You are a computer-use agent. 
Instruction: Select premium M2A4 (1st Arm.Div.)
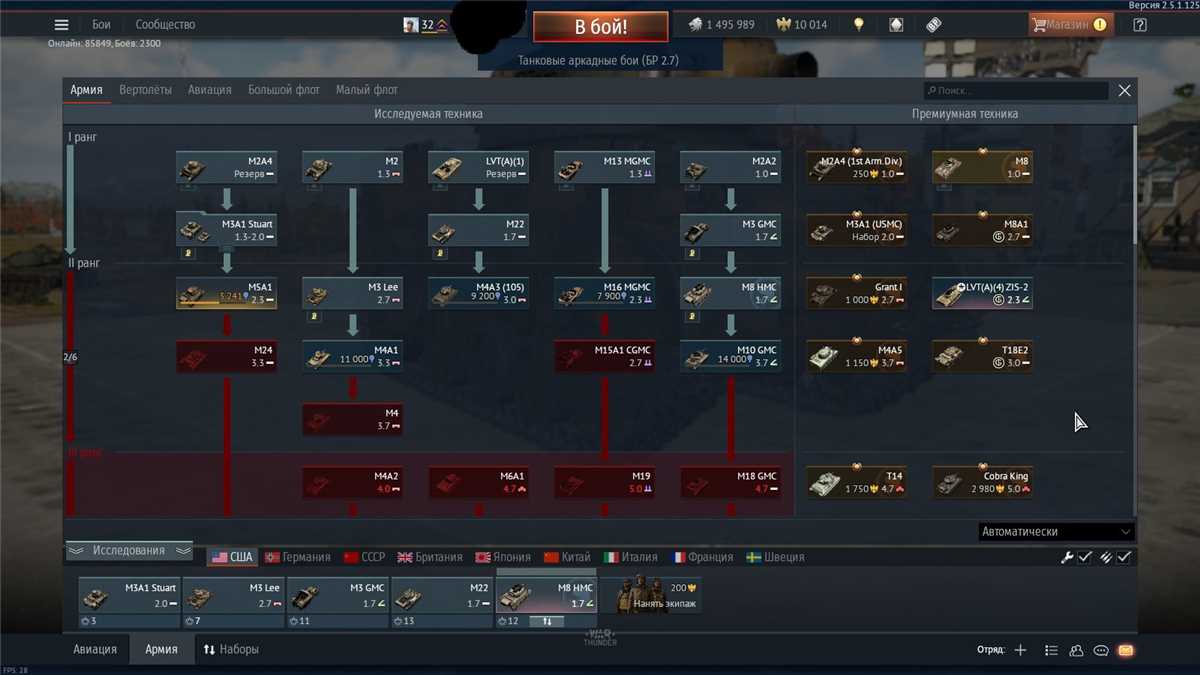tap(857, 167)
